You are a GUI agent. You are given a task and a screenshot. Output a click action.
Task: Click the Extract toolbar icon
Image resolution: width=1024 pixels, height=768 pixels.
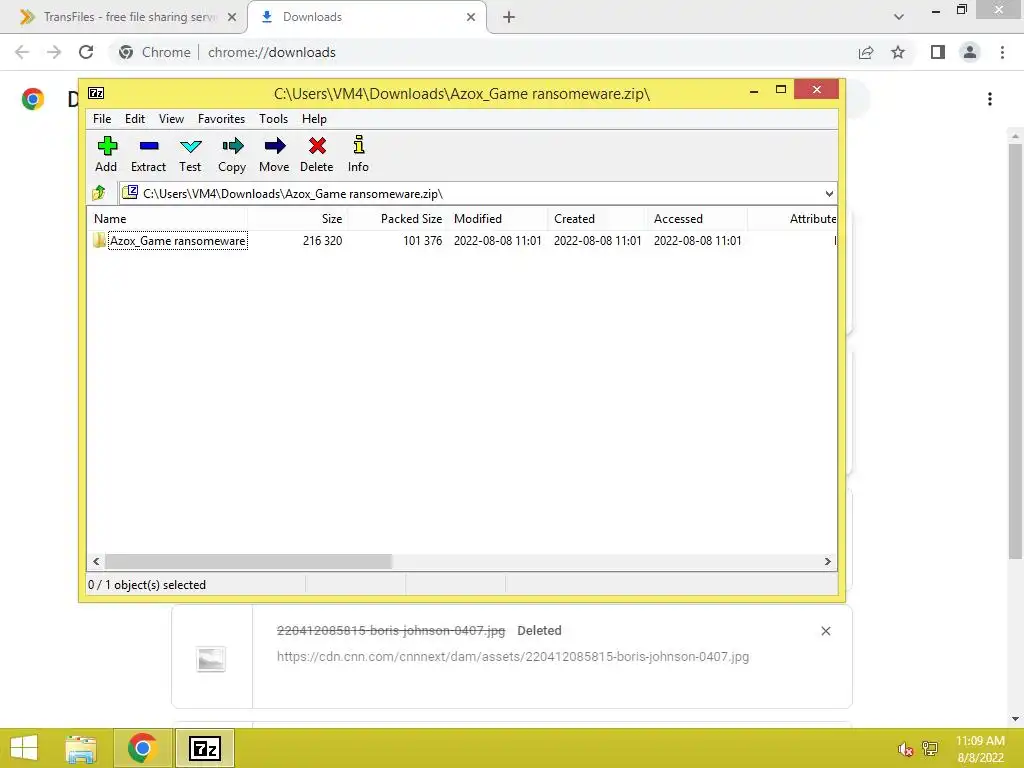click(149, 146)
